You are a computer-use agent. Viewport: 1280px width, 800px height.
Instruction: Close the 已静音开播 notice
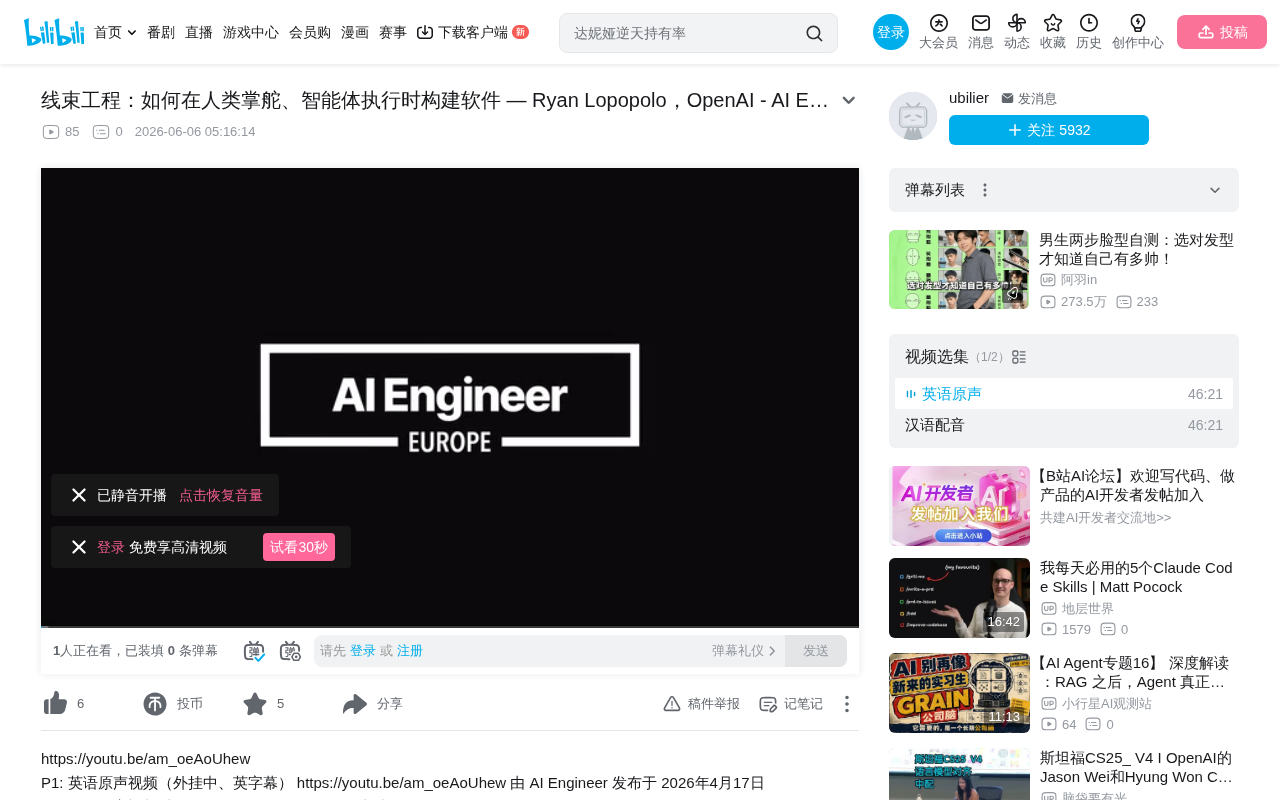(x=79, y=495)
